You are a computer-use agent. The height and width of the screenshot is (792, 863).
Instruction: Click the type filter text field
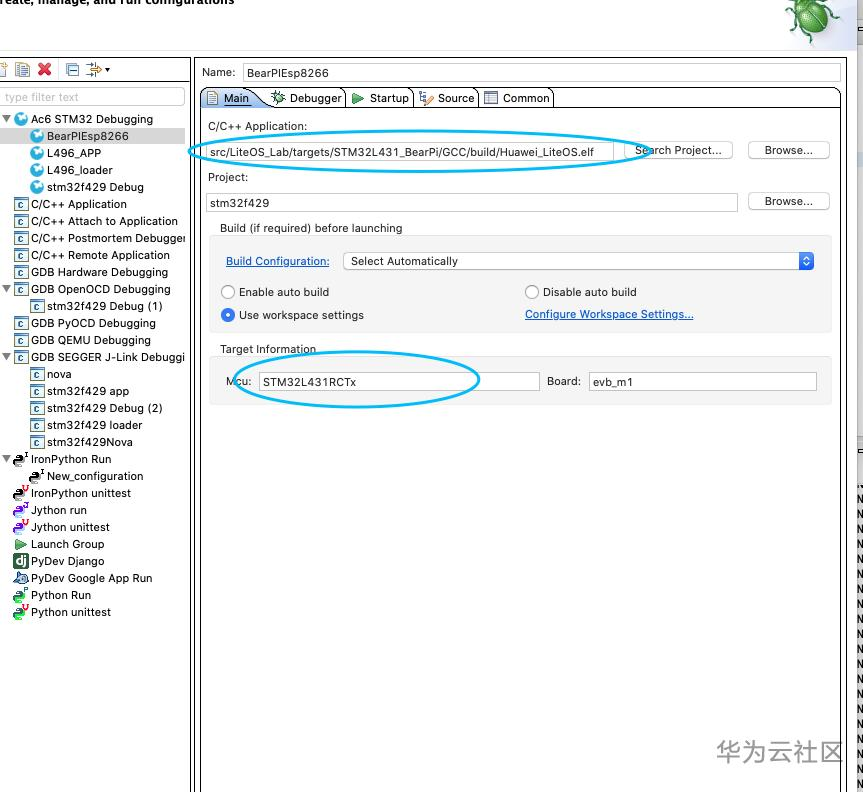click(x=92, y=97)
